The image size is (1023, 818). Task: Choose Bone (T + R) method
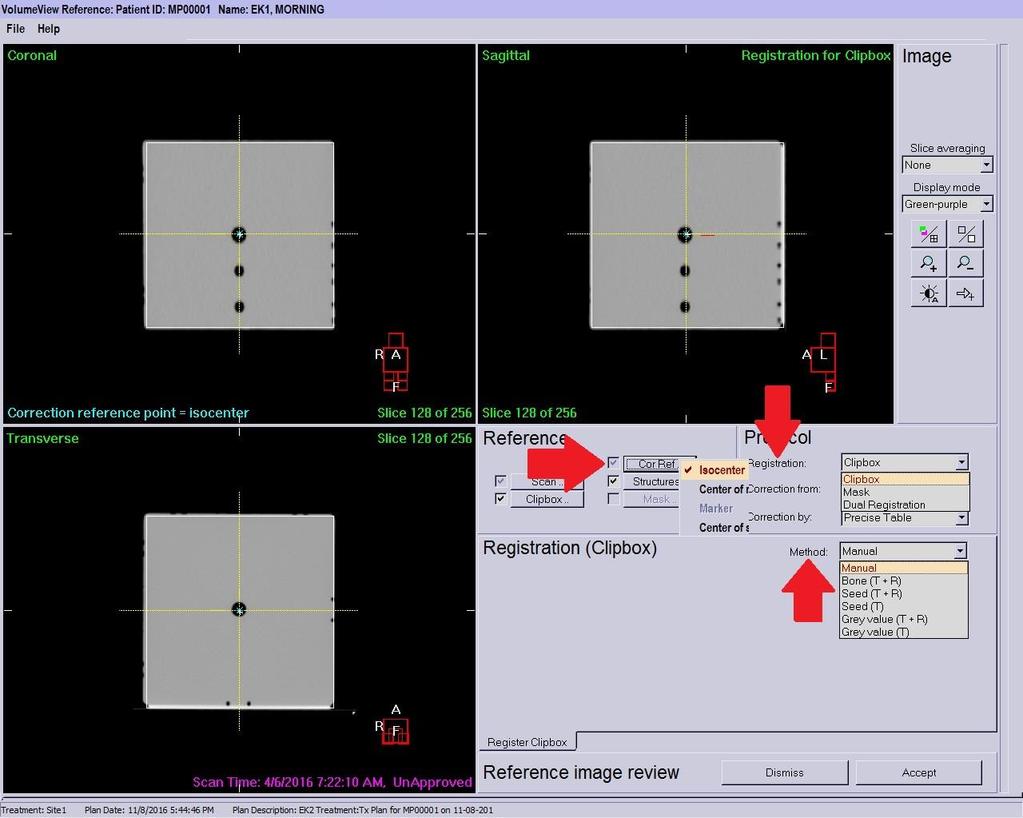tap(904, 581)
